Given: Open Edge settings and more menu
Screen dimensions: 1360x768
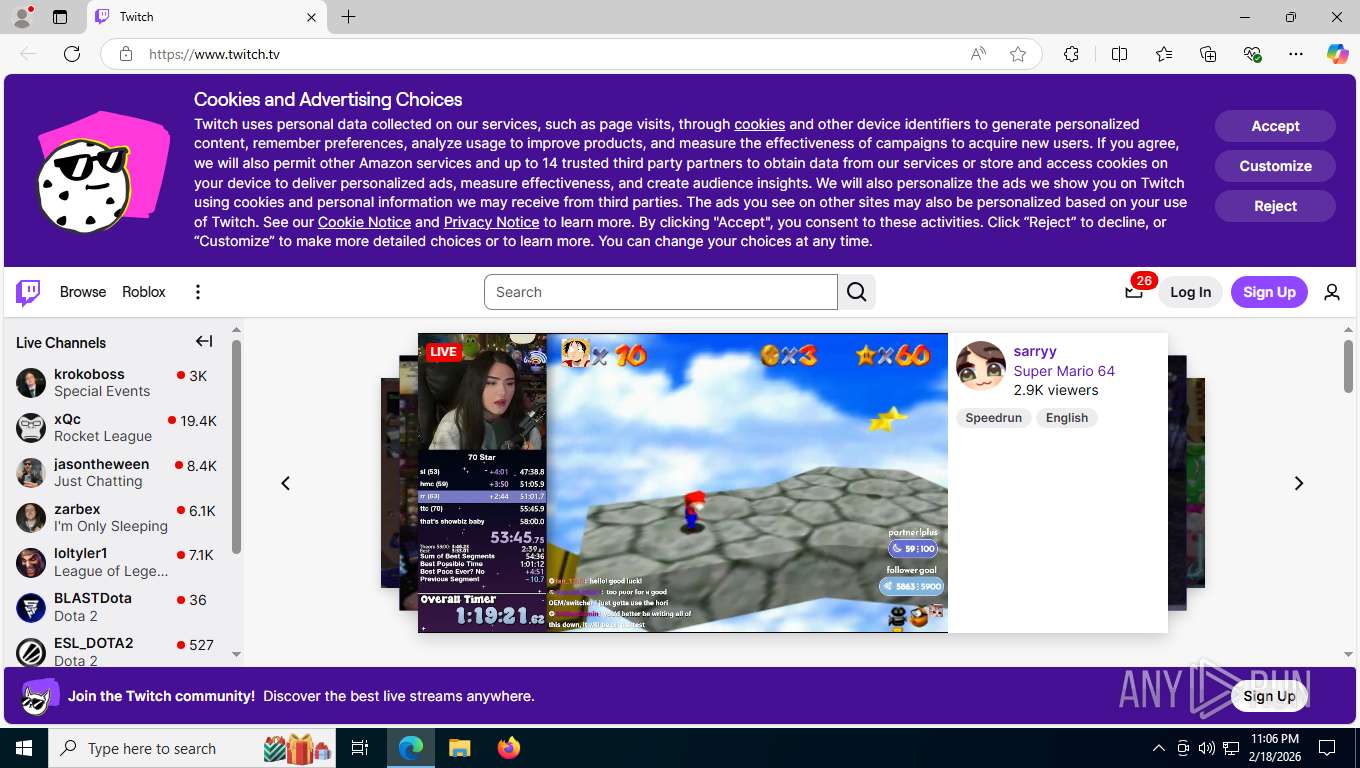Looking at the screenshot, I should (1296, 54).
